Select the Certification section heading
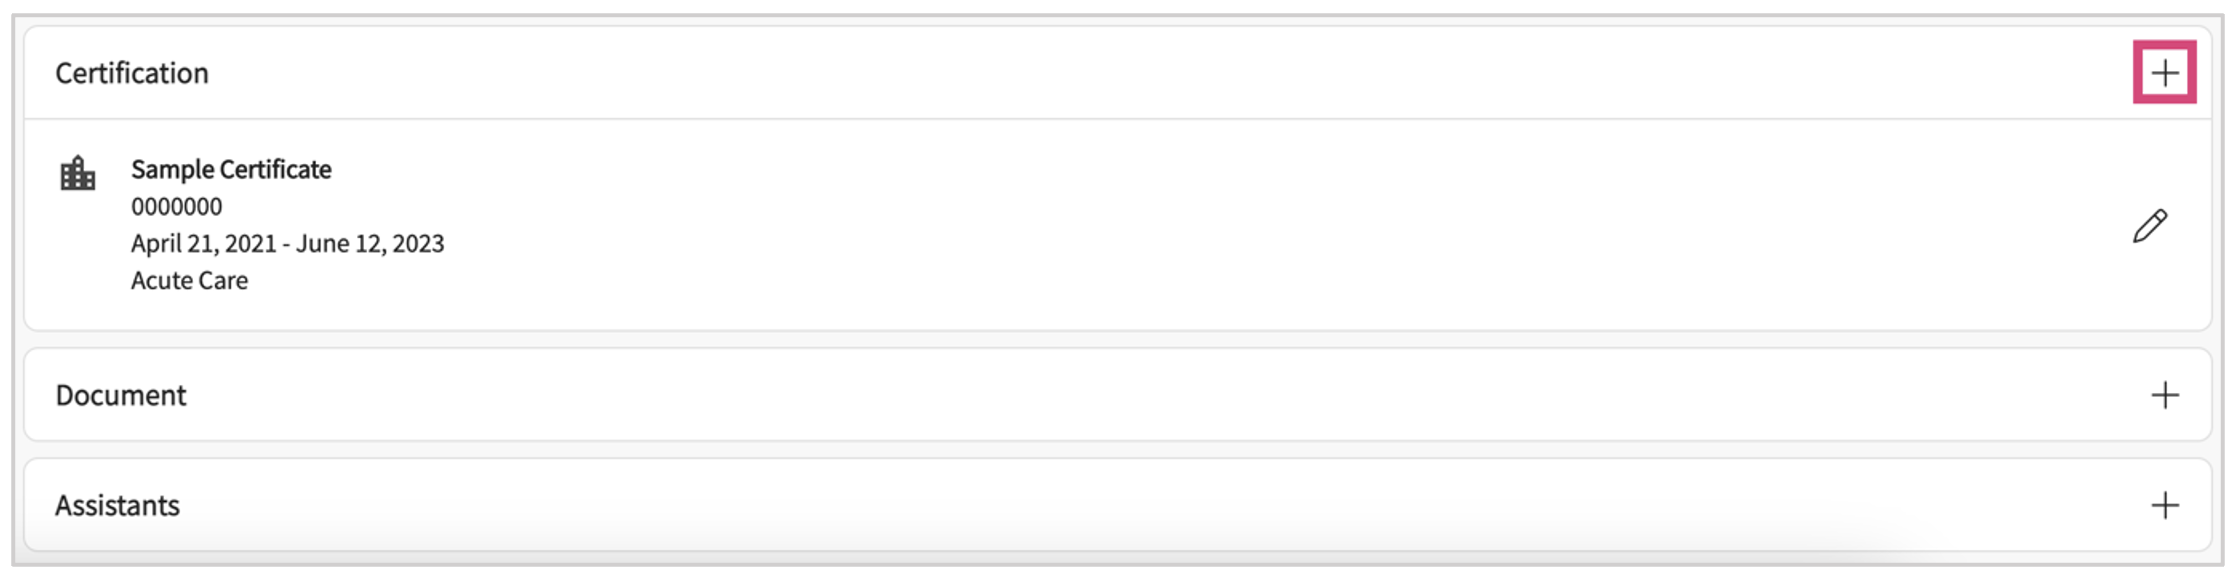2234x580 pixels. coord(132,73)
